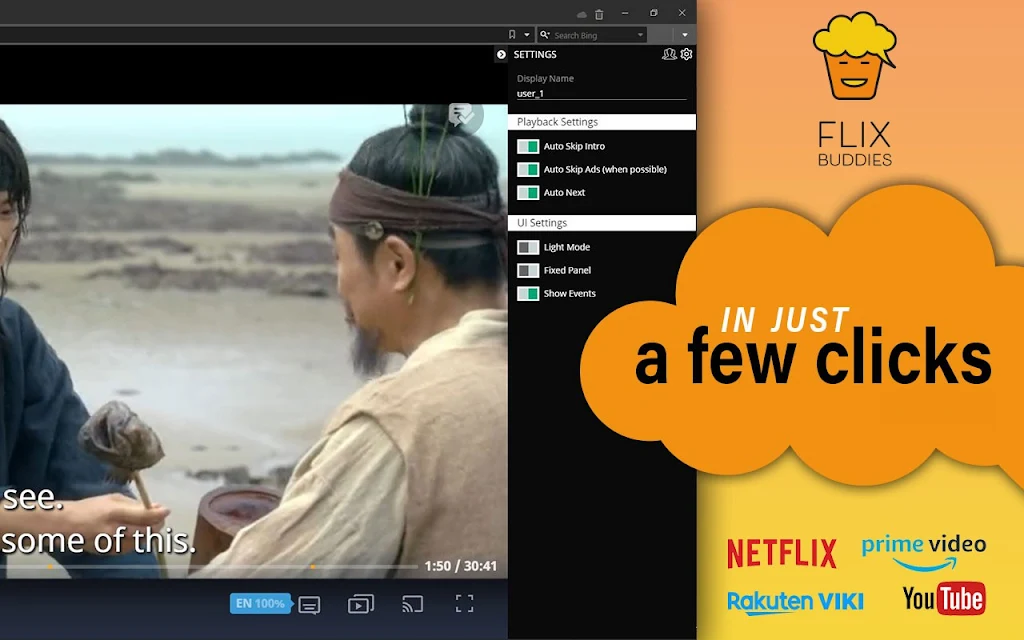Click the cloud sync icon in title bar

coord(581,14)
